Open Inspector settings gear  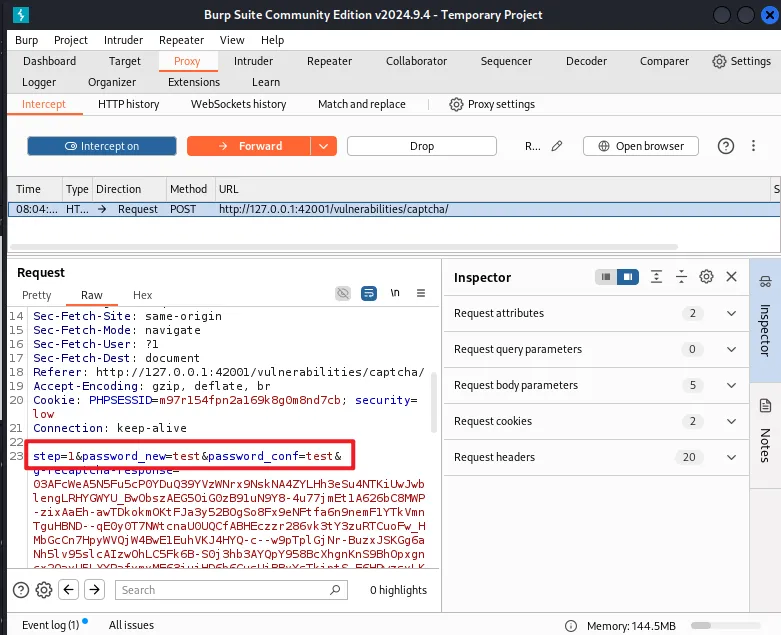point(706,276)
